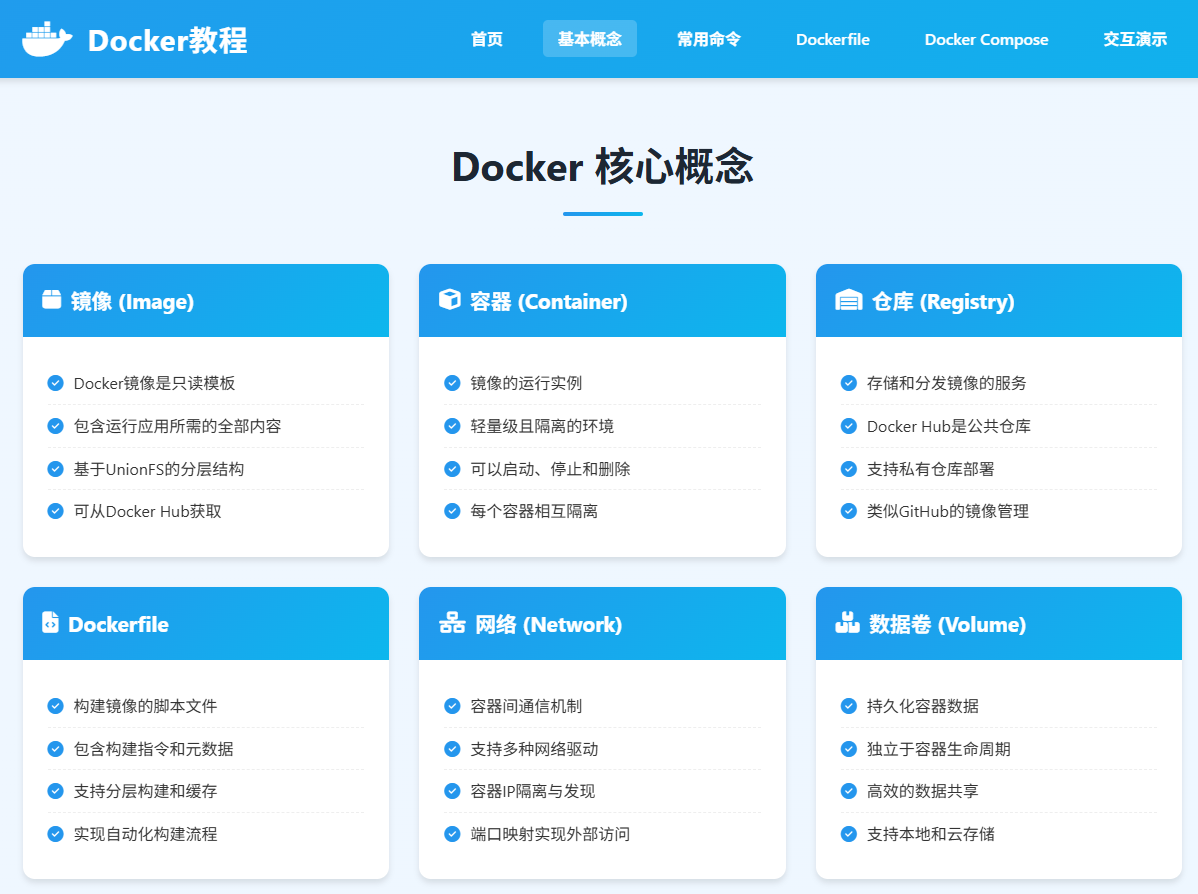The image size is (1198, 894).
Task: Click check icon beside 支持本地和云存储
Action: click(x=849, y=834)
